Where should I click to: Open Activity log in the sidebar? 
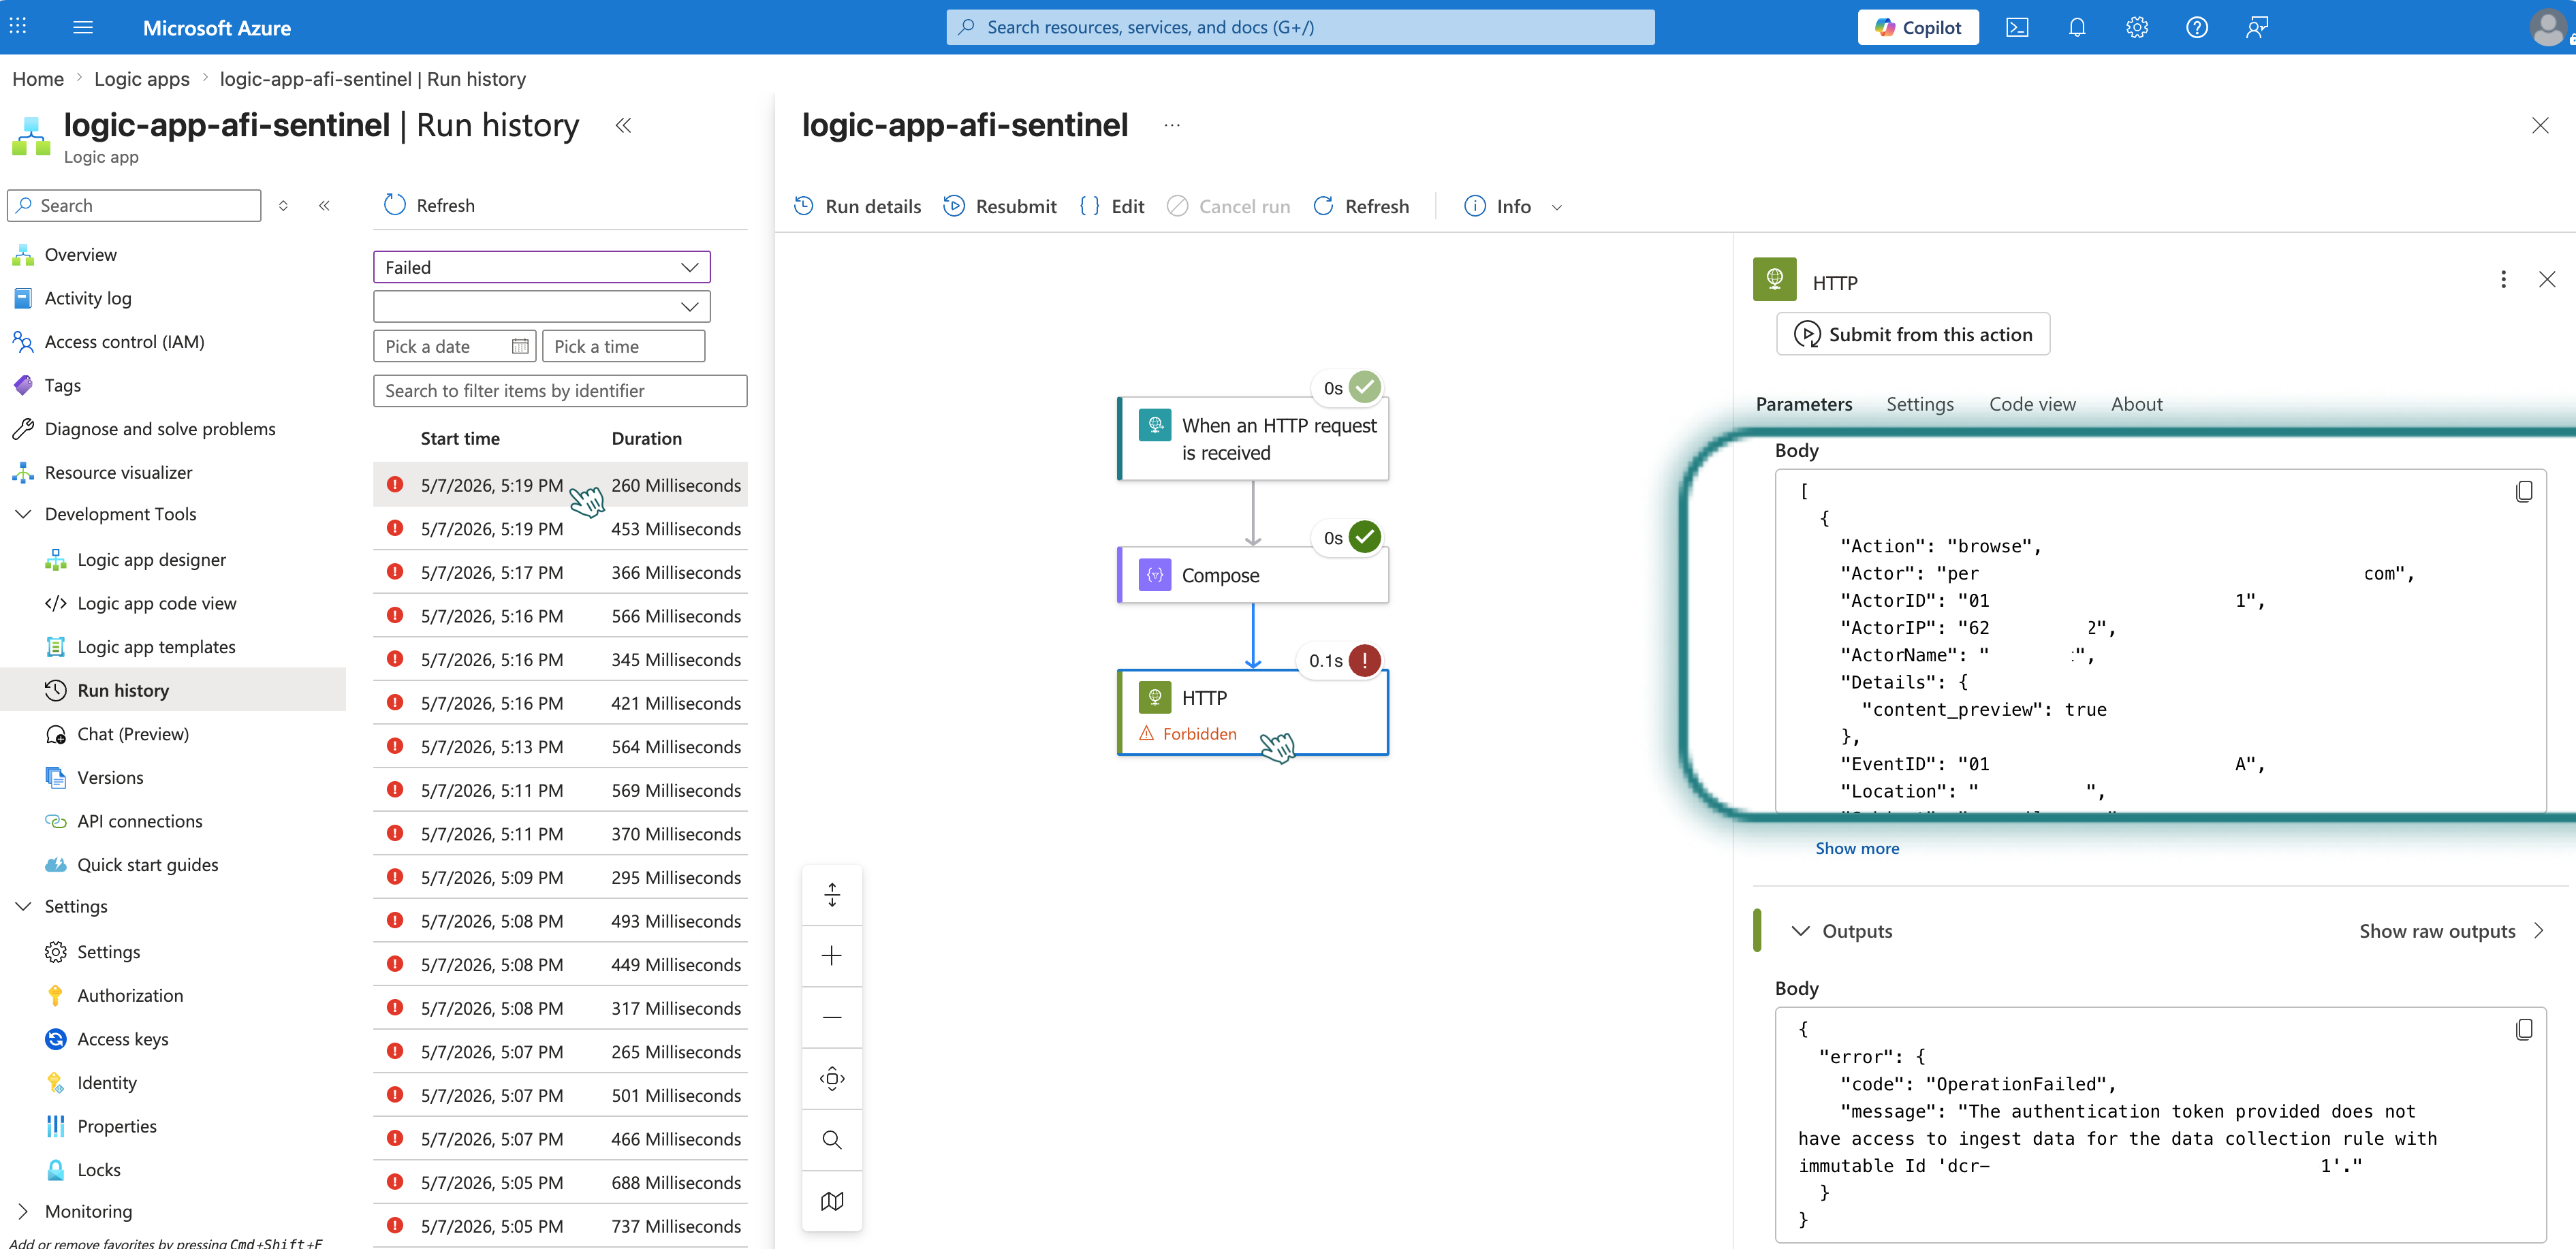tap(88, 298)
